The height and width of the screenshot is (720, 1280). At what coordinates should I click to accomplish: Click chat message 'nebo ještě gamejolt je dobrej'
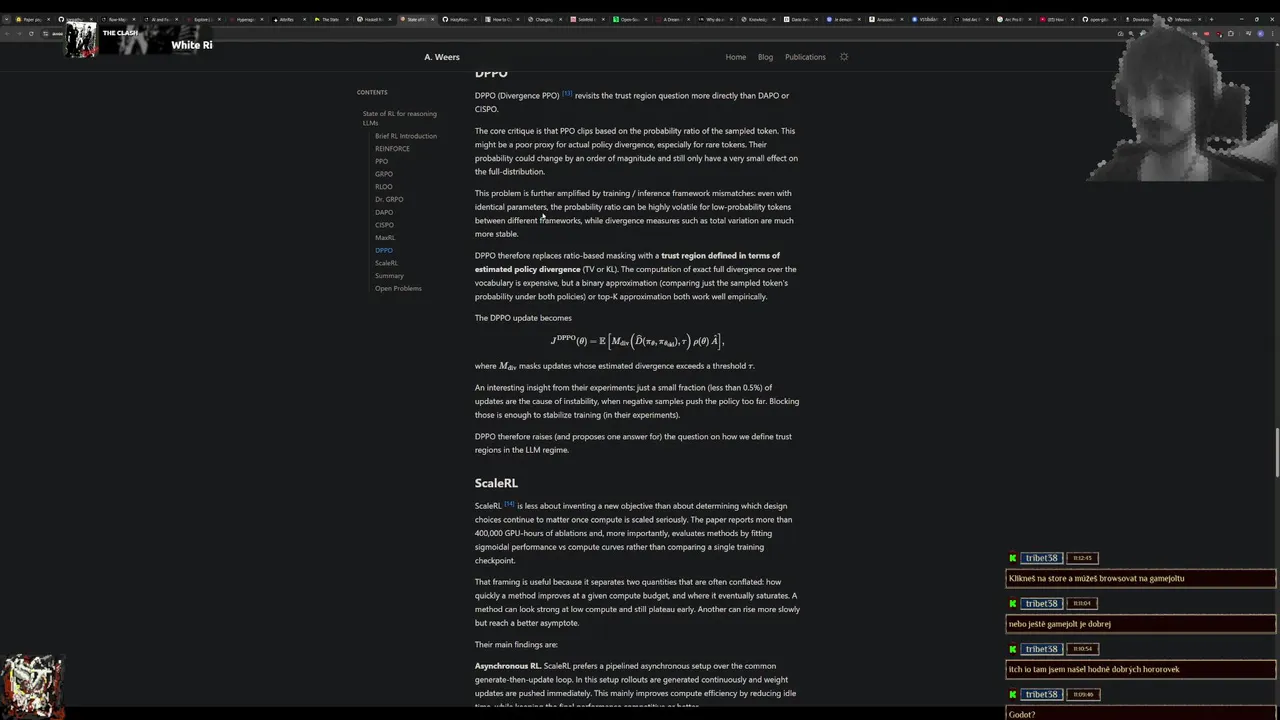click(x=1140, y=624)
